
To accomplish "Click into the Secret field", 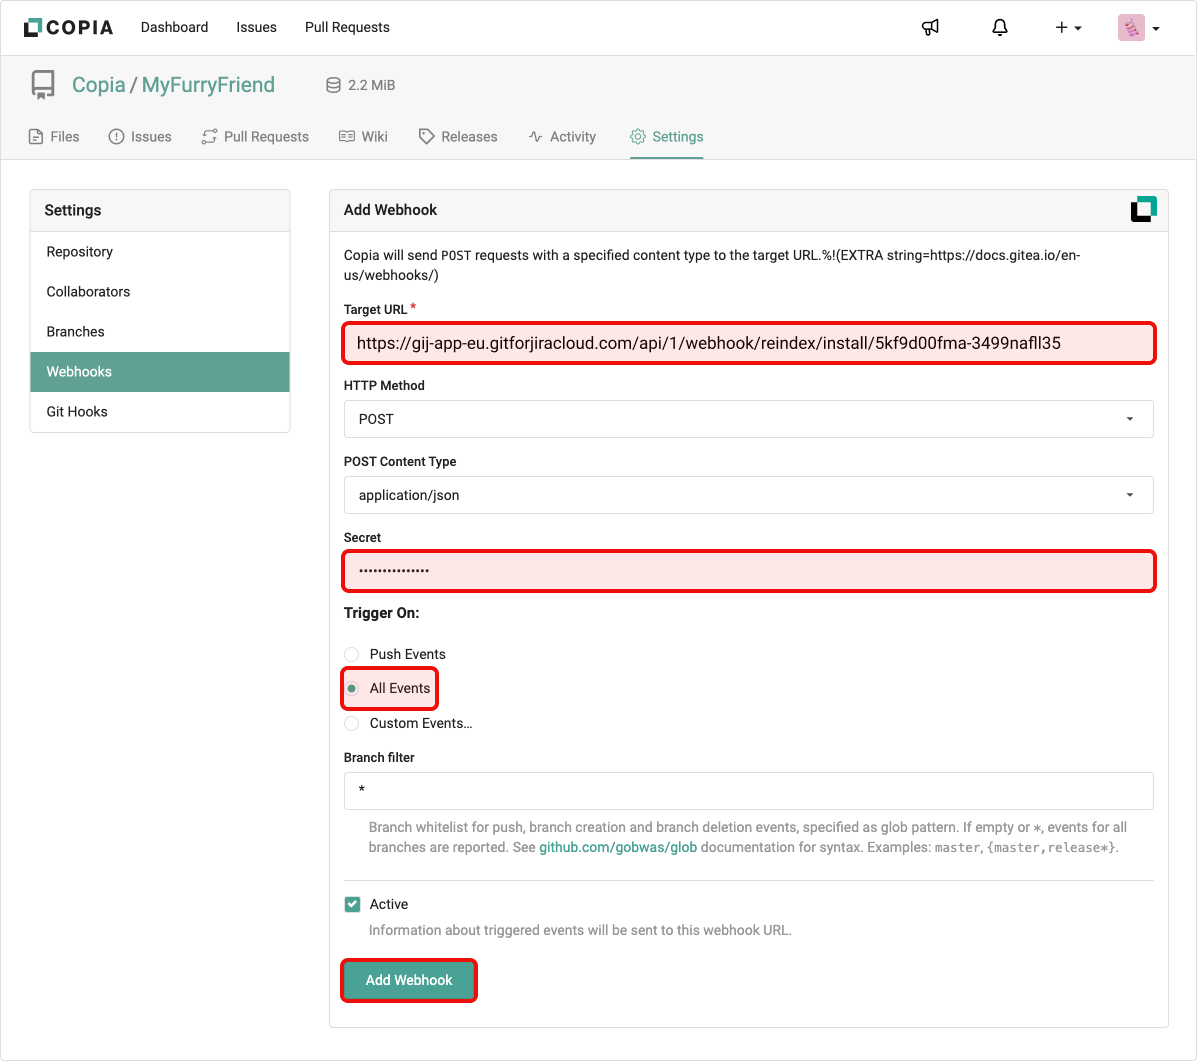I will click(x=748, y=571).
